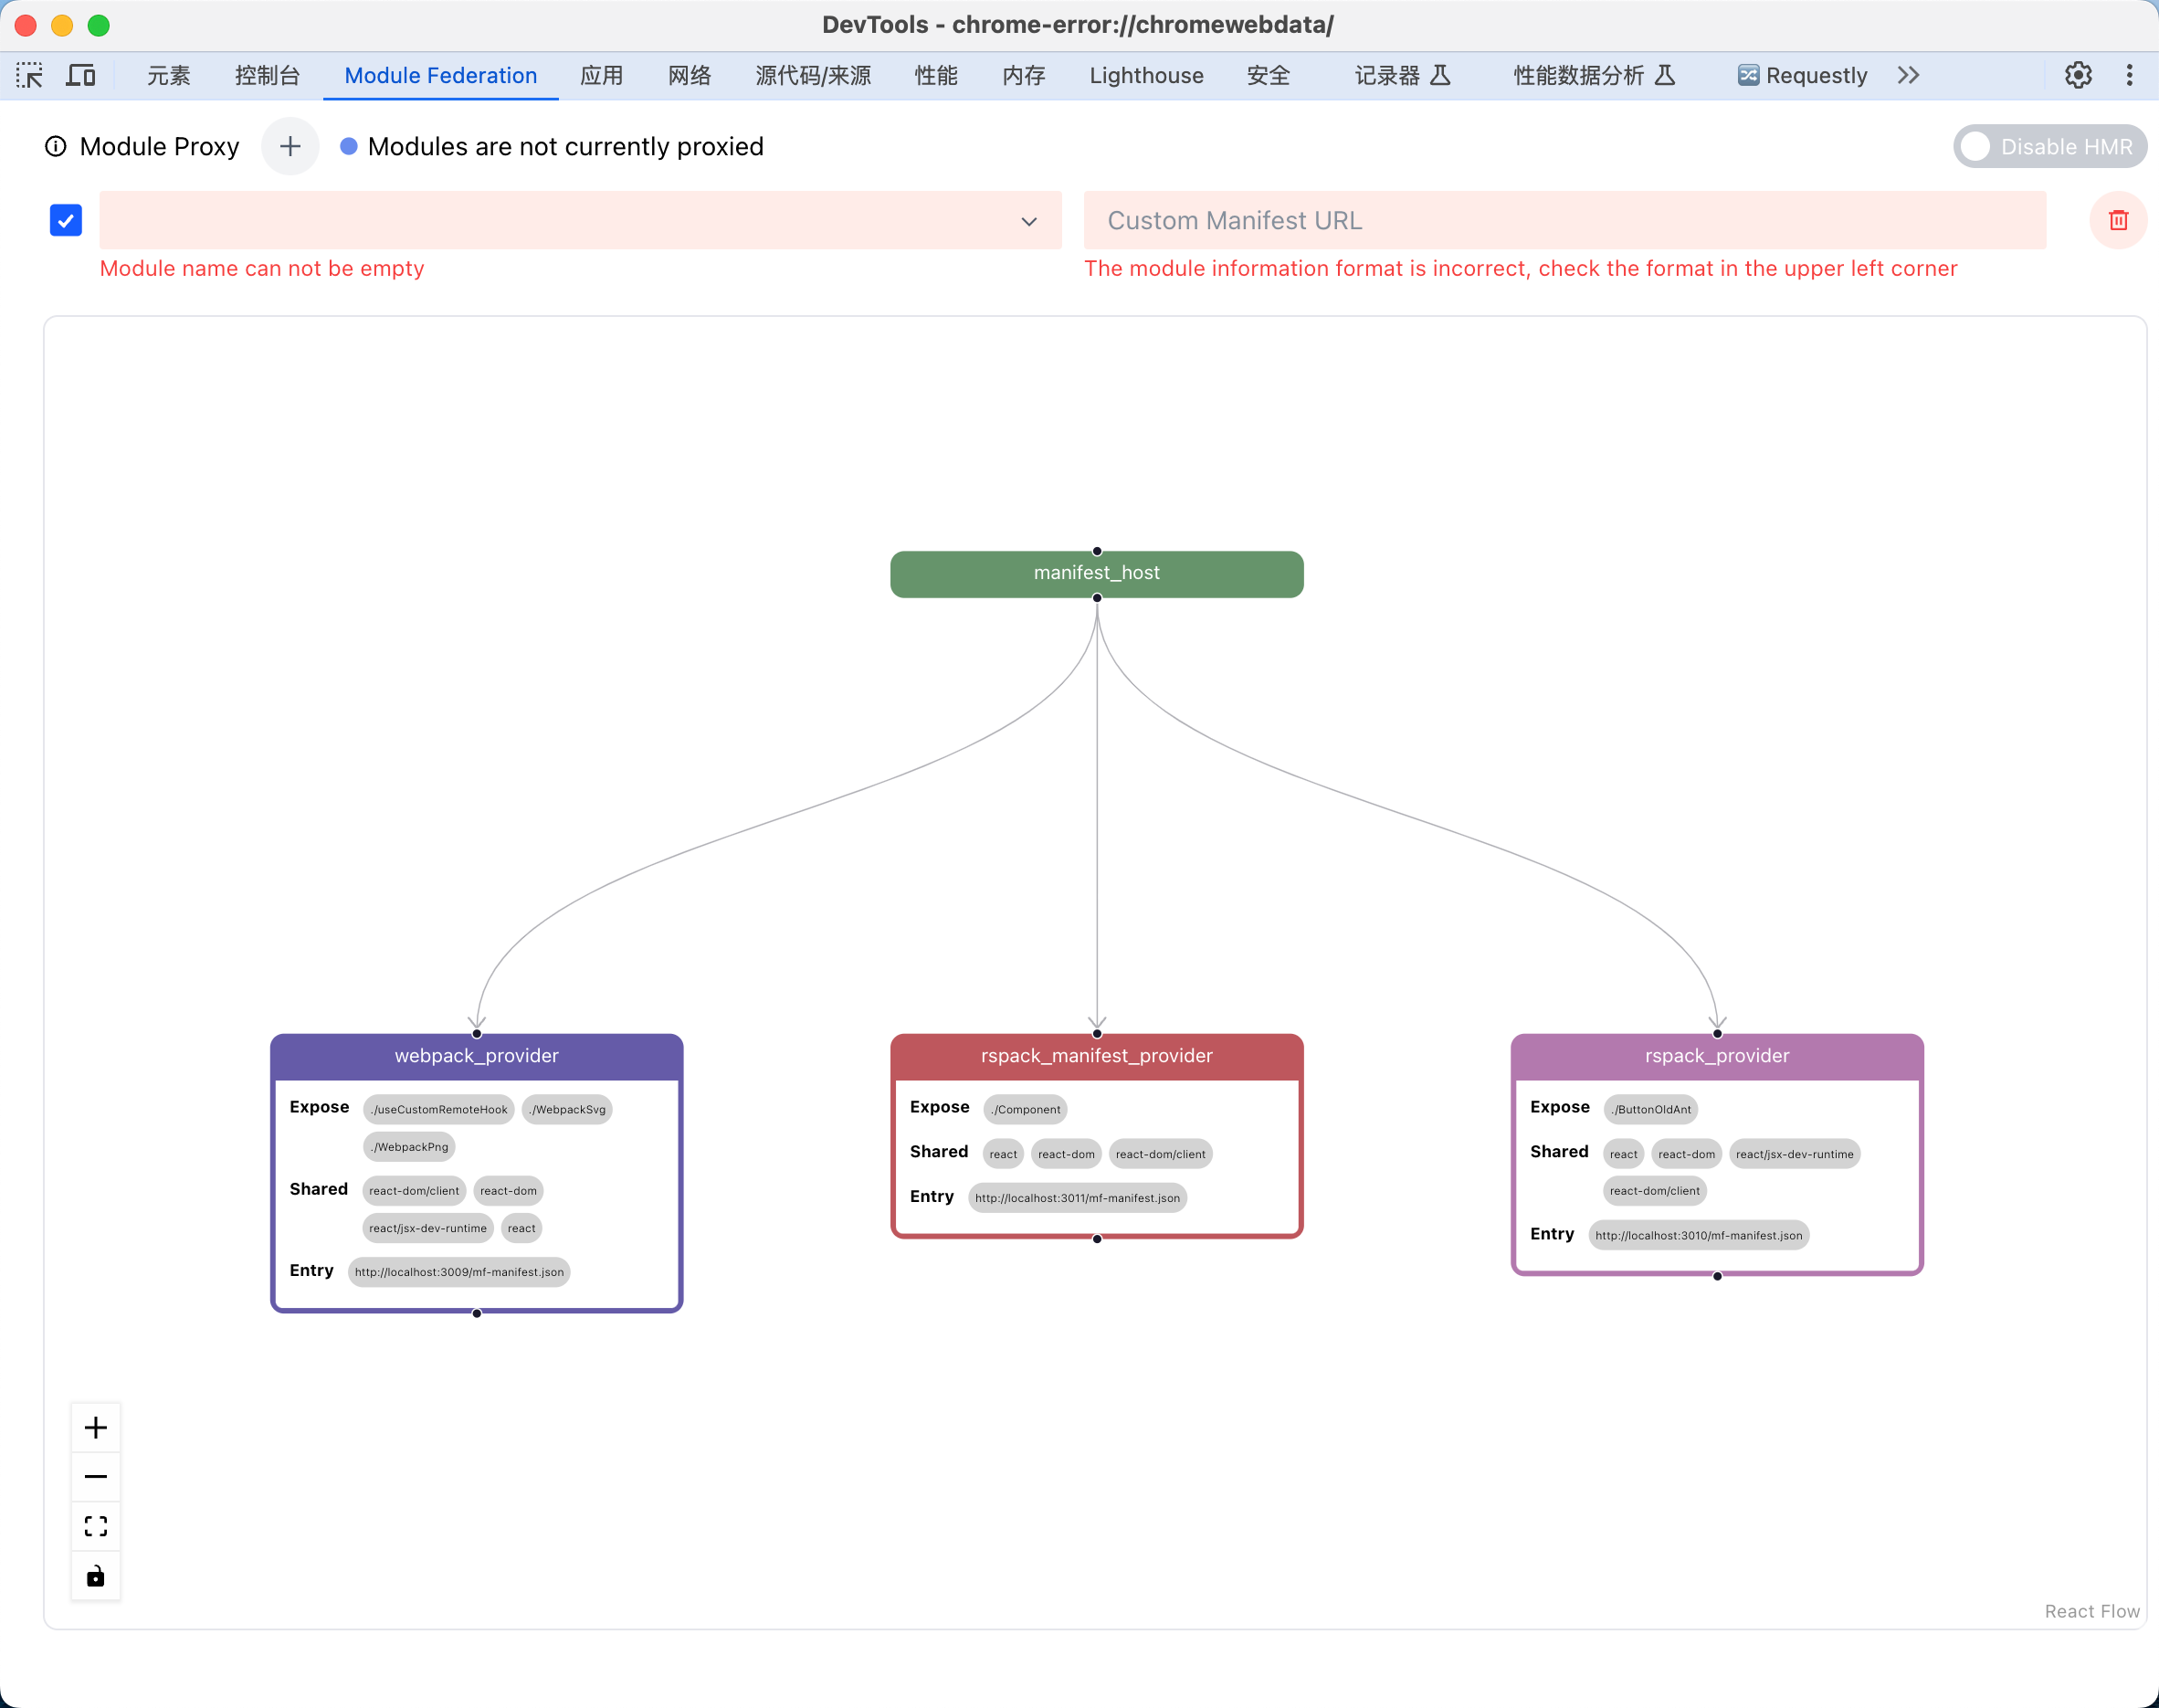Screen dimensions: 2159x1708
Task: Toggle the graph interactivity lock icon
Action: (96, 1577)
